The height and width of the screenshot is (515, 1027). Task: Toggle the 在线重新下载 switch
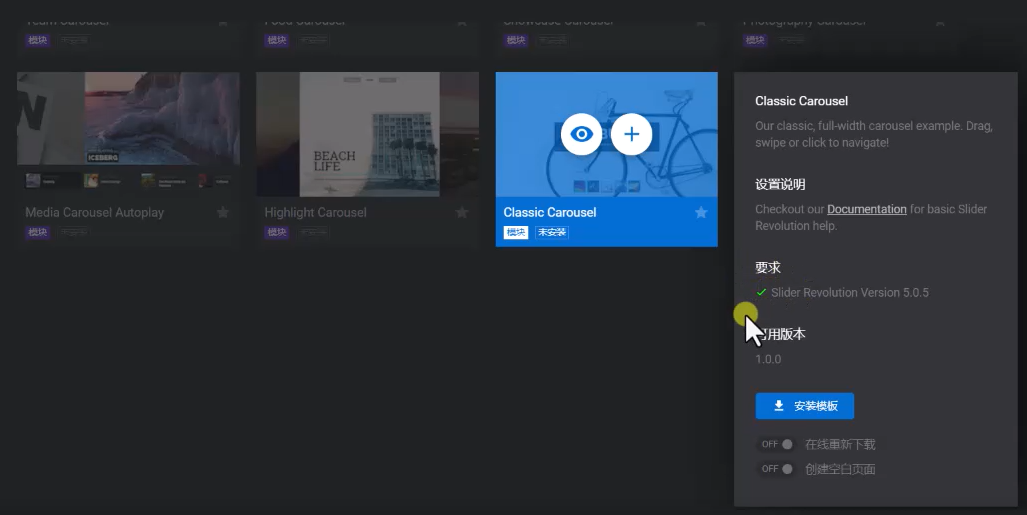(x=777, y=444)
